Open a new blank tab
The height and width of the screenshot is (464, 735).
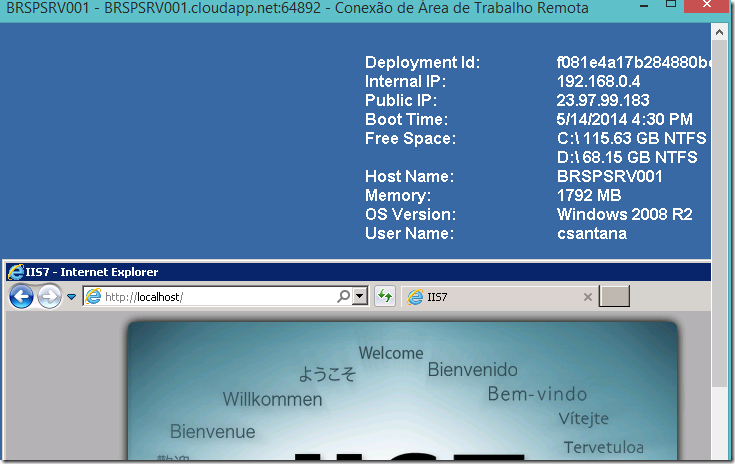tap(616, 296)
